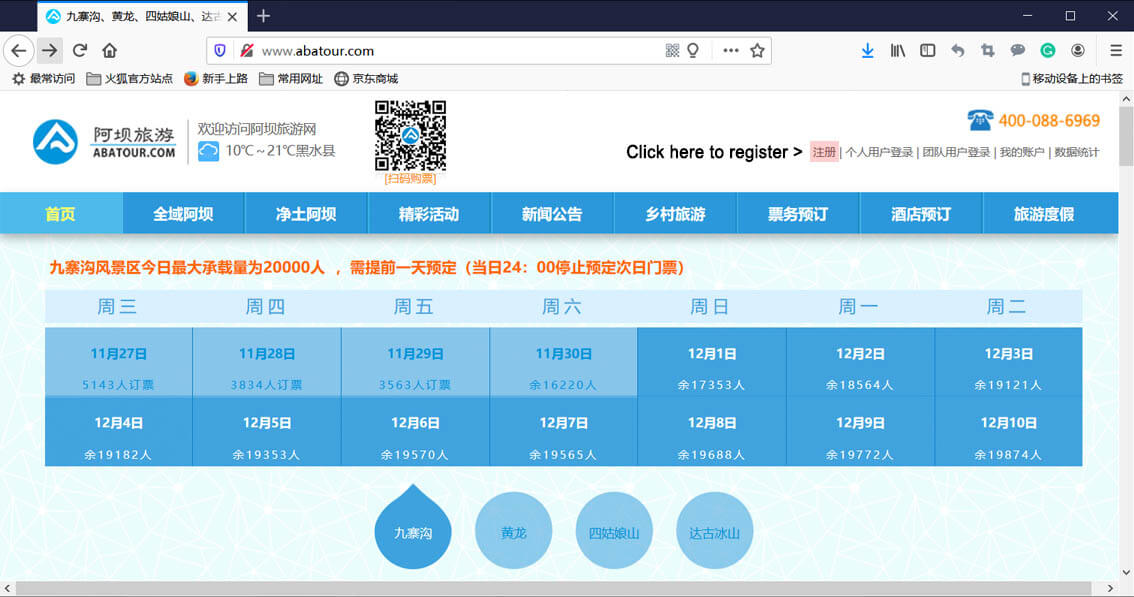
Task: Select the 首页 navigation tab
Action: coord(61,213)
